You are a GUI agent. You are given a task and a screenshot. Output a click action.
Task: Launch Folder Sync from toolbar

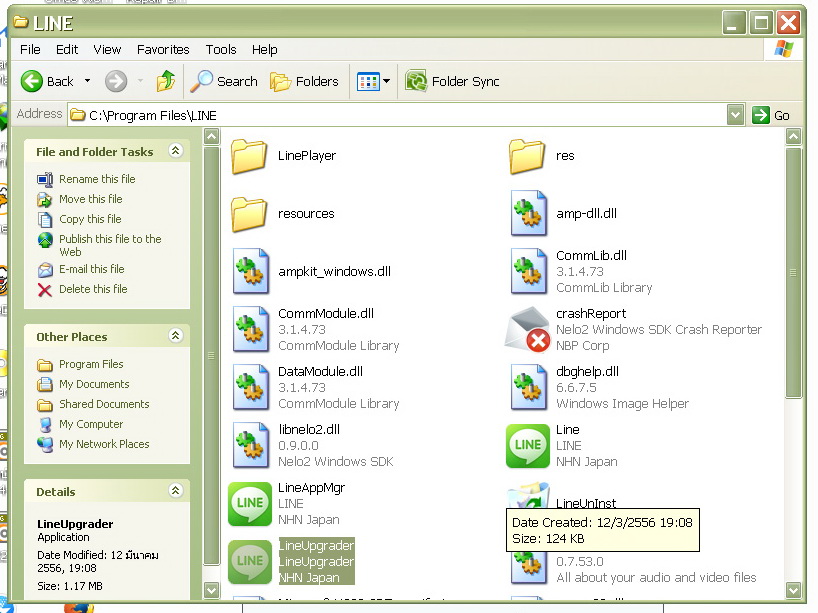click(452, 81)
